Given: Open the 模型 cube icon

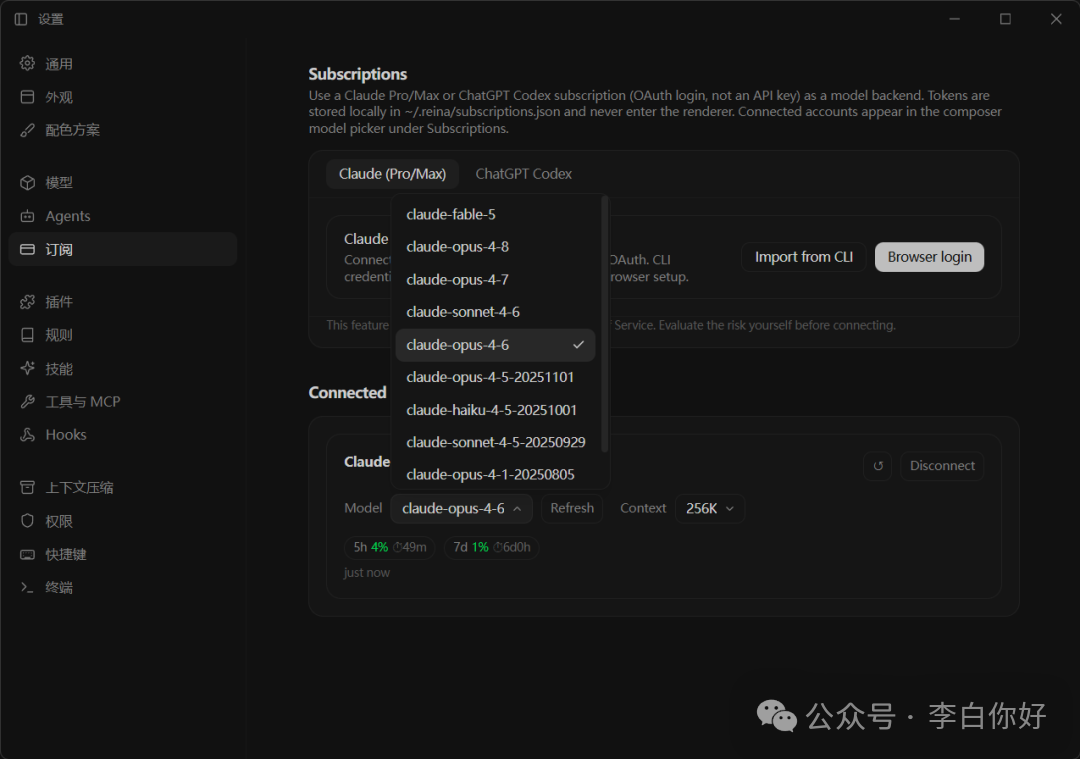Looking at the screenshot, I should (27, 183).
